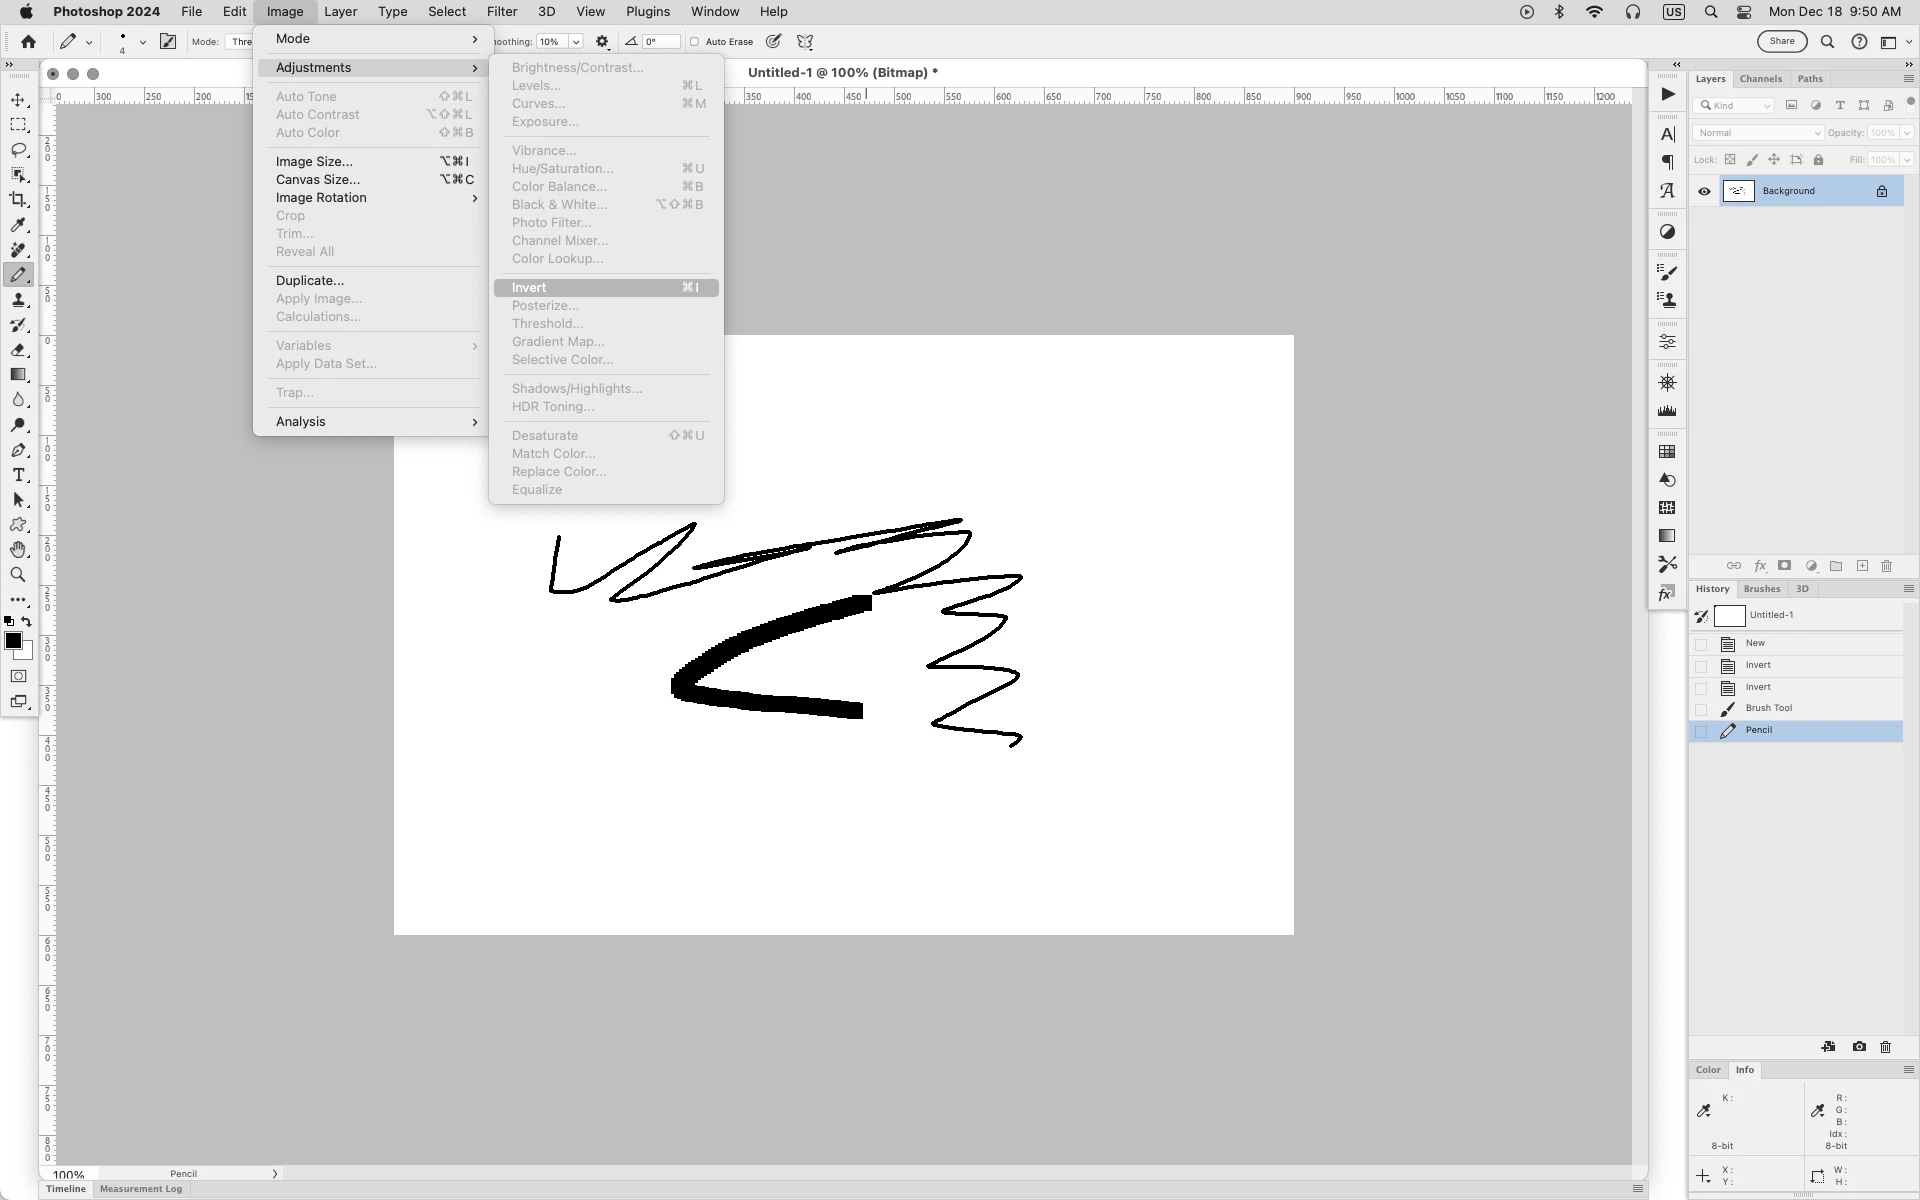Click the Share button
Image resolution: width=1920 pixels, height=1200 pixels.
[1782, 42]
